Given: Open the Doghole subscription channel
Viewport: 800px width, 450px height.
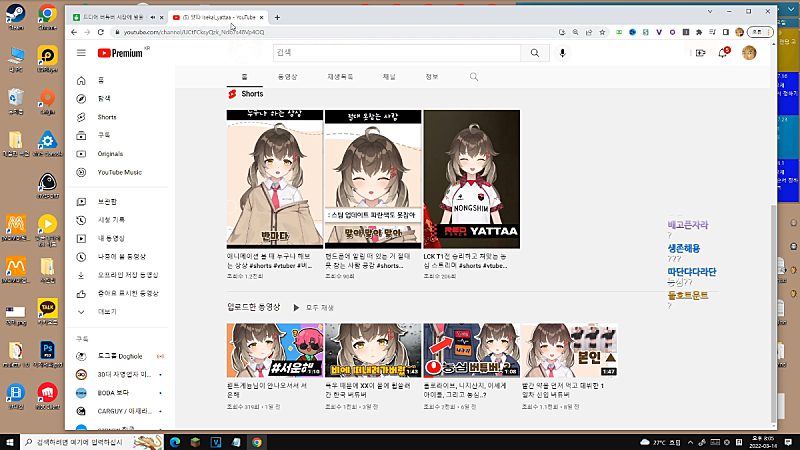Looking at the screenshot, I should [120, 356].
